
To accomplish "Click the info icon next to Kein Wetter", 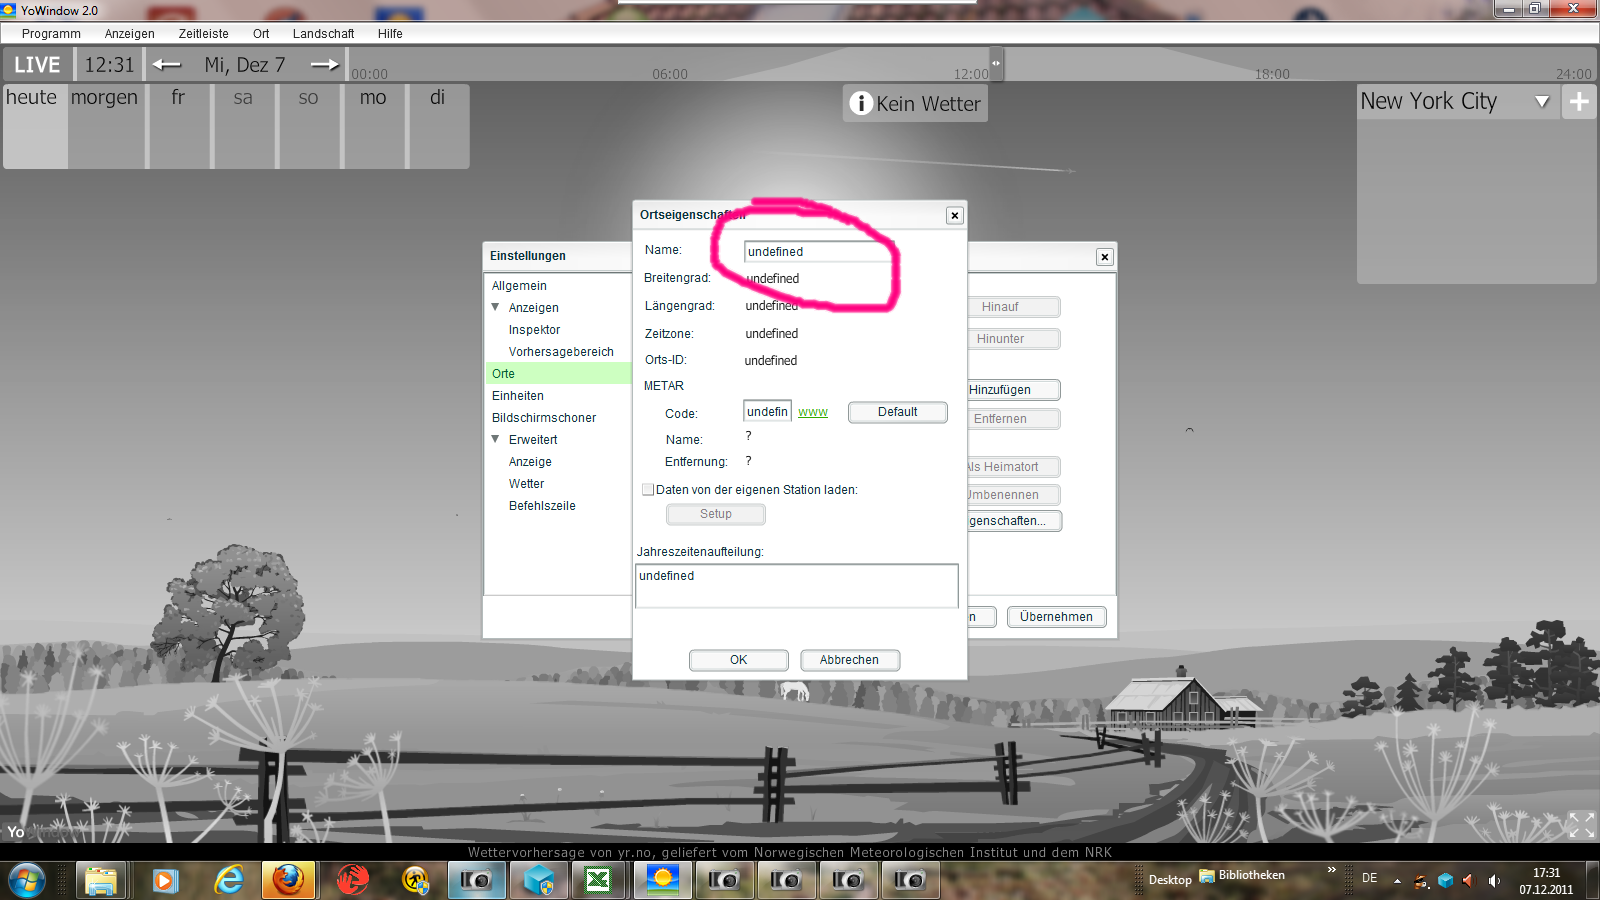I will coord(860,103).
